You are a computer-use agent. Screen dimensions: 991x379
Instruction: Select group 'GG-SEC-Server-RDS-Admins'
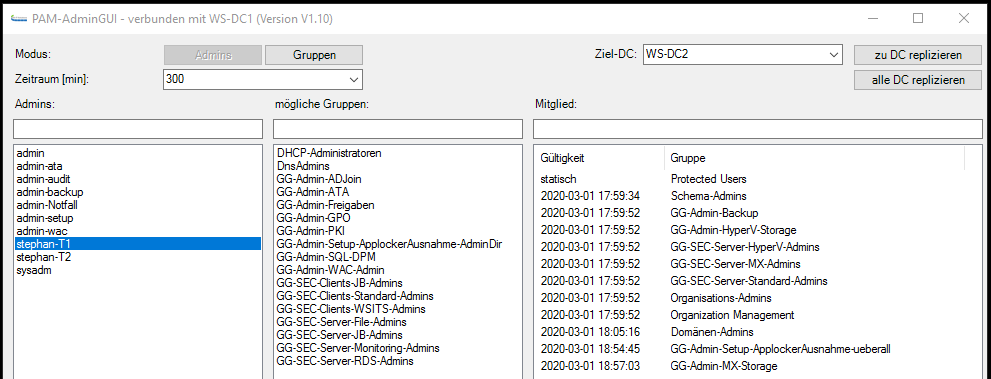[398, 361]
